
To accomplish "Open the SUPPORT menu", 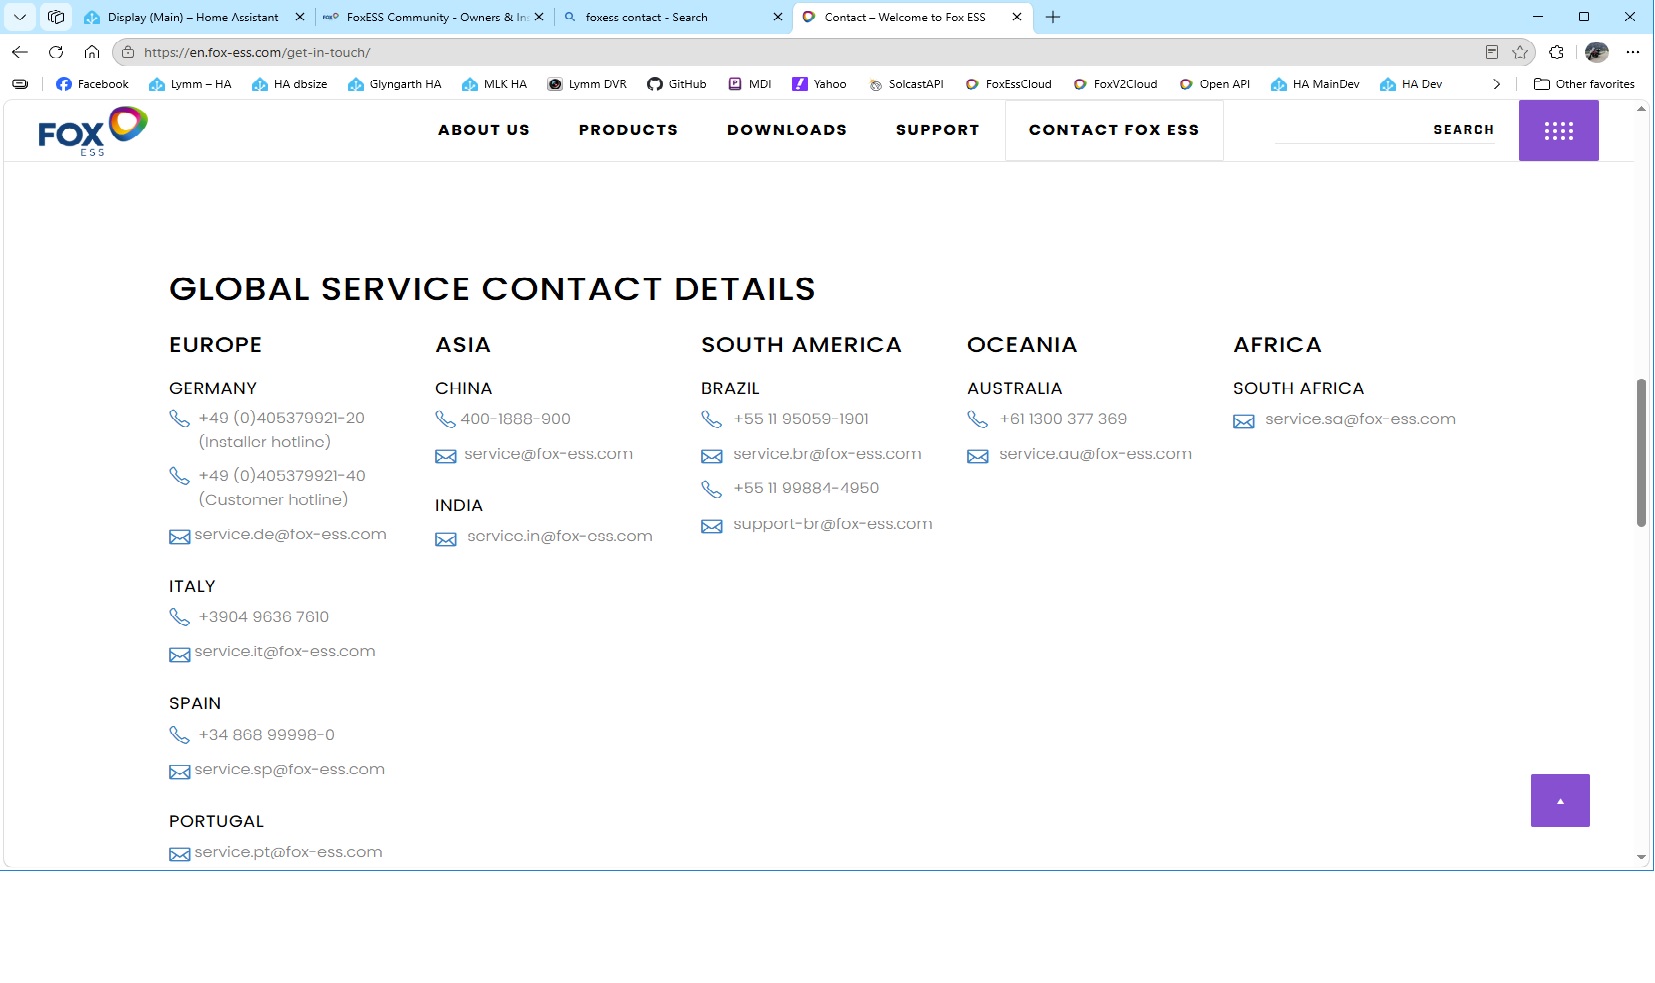I will point(938,130).
